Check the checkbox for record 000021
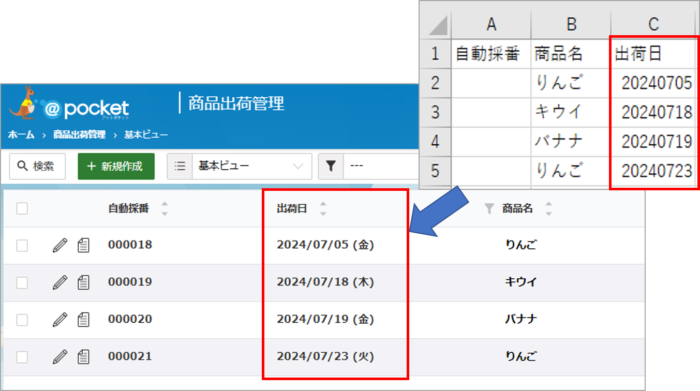Image resolution: width=700 pixels, height=391 pixels. coord(22,357)
